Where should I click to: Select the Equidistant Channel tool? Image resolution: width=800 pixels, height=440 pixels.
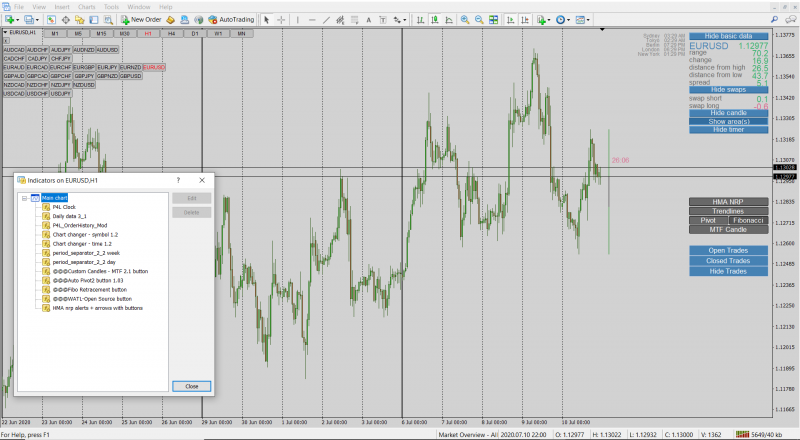(x=340, y=19)
